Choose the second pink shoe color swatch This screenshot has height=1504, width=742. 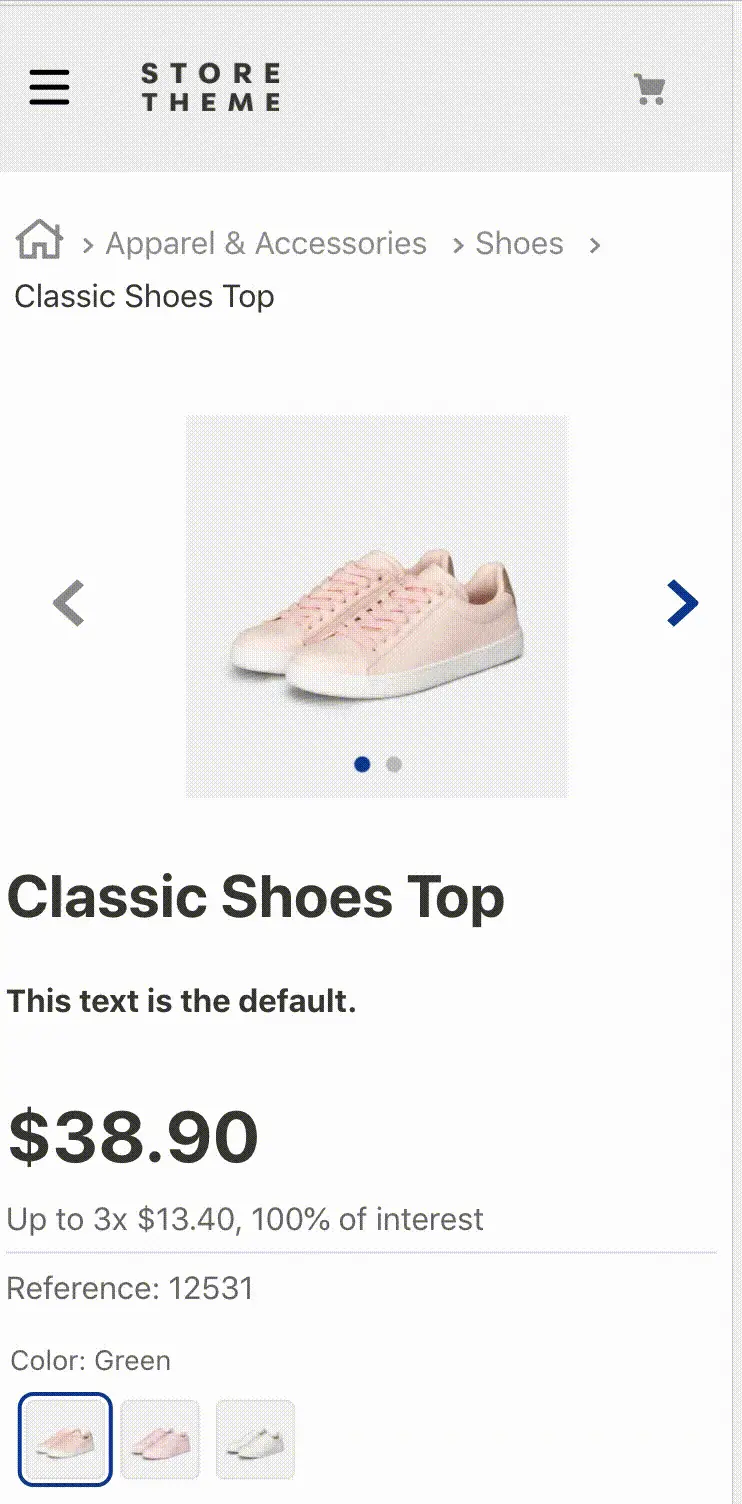(161, 1439)
